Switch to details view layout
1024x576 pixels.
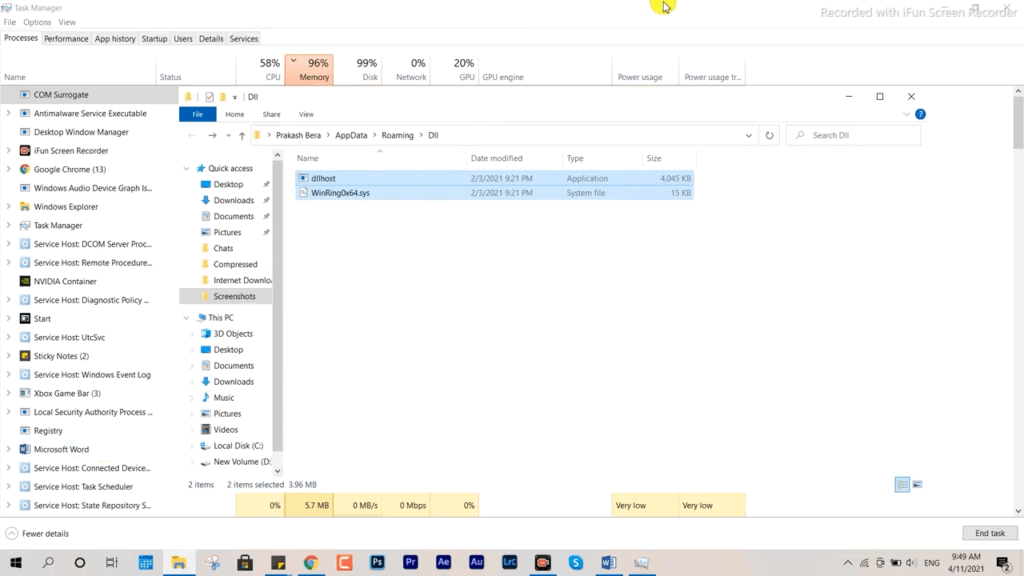tap(902, 485)
